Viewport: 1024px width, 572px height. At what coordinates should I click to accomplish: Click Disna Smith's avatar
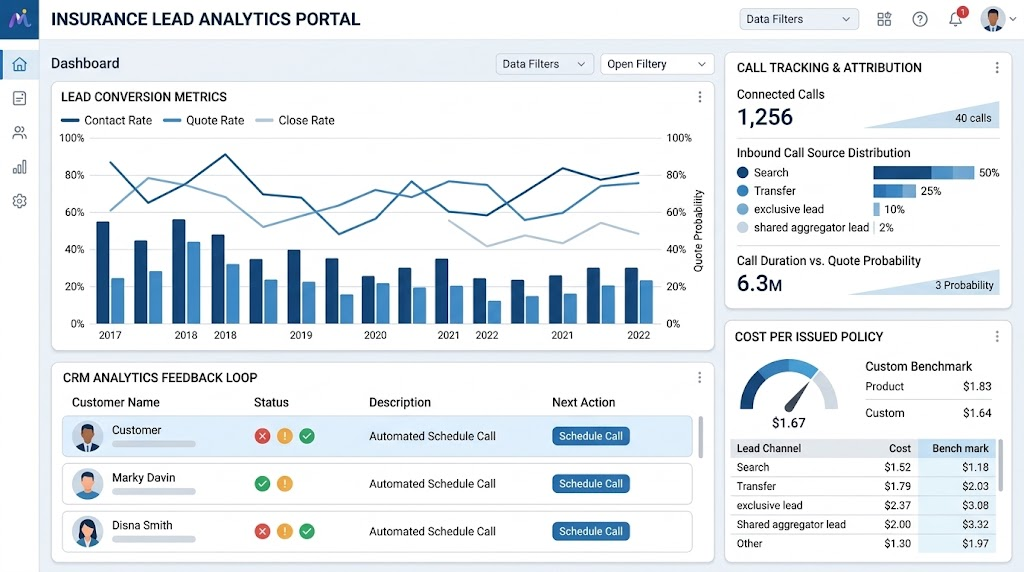[88, 532]
